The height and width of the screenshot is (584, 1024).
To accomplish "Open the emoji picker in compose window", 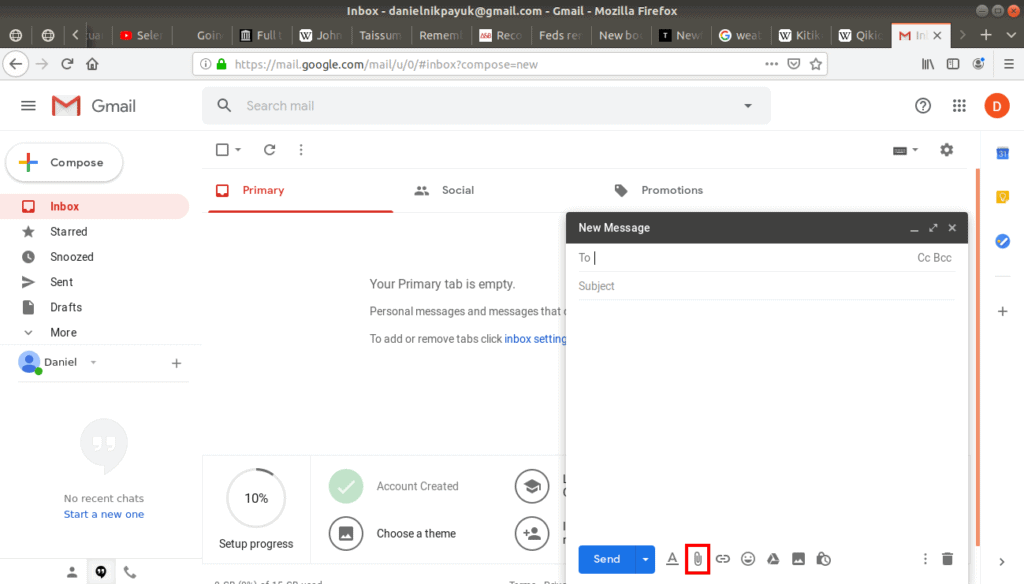I will coord(748,559).
